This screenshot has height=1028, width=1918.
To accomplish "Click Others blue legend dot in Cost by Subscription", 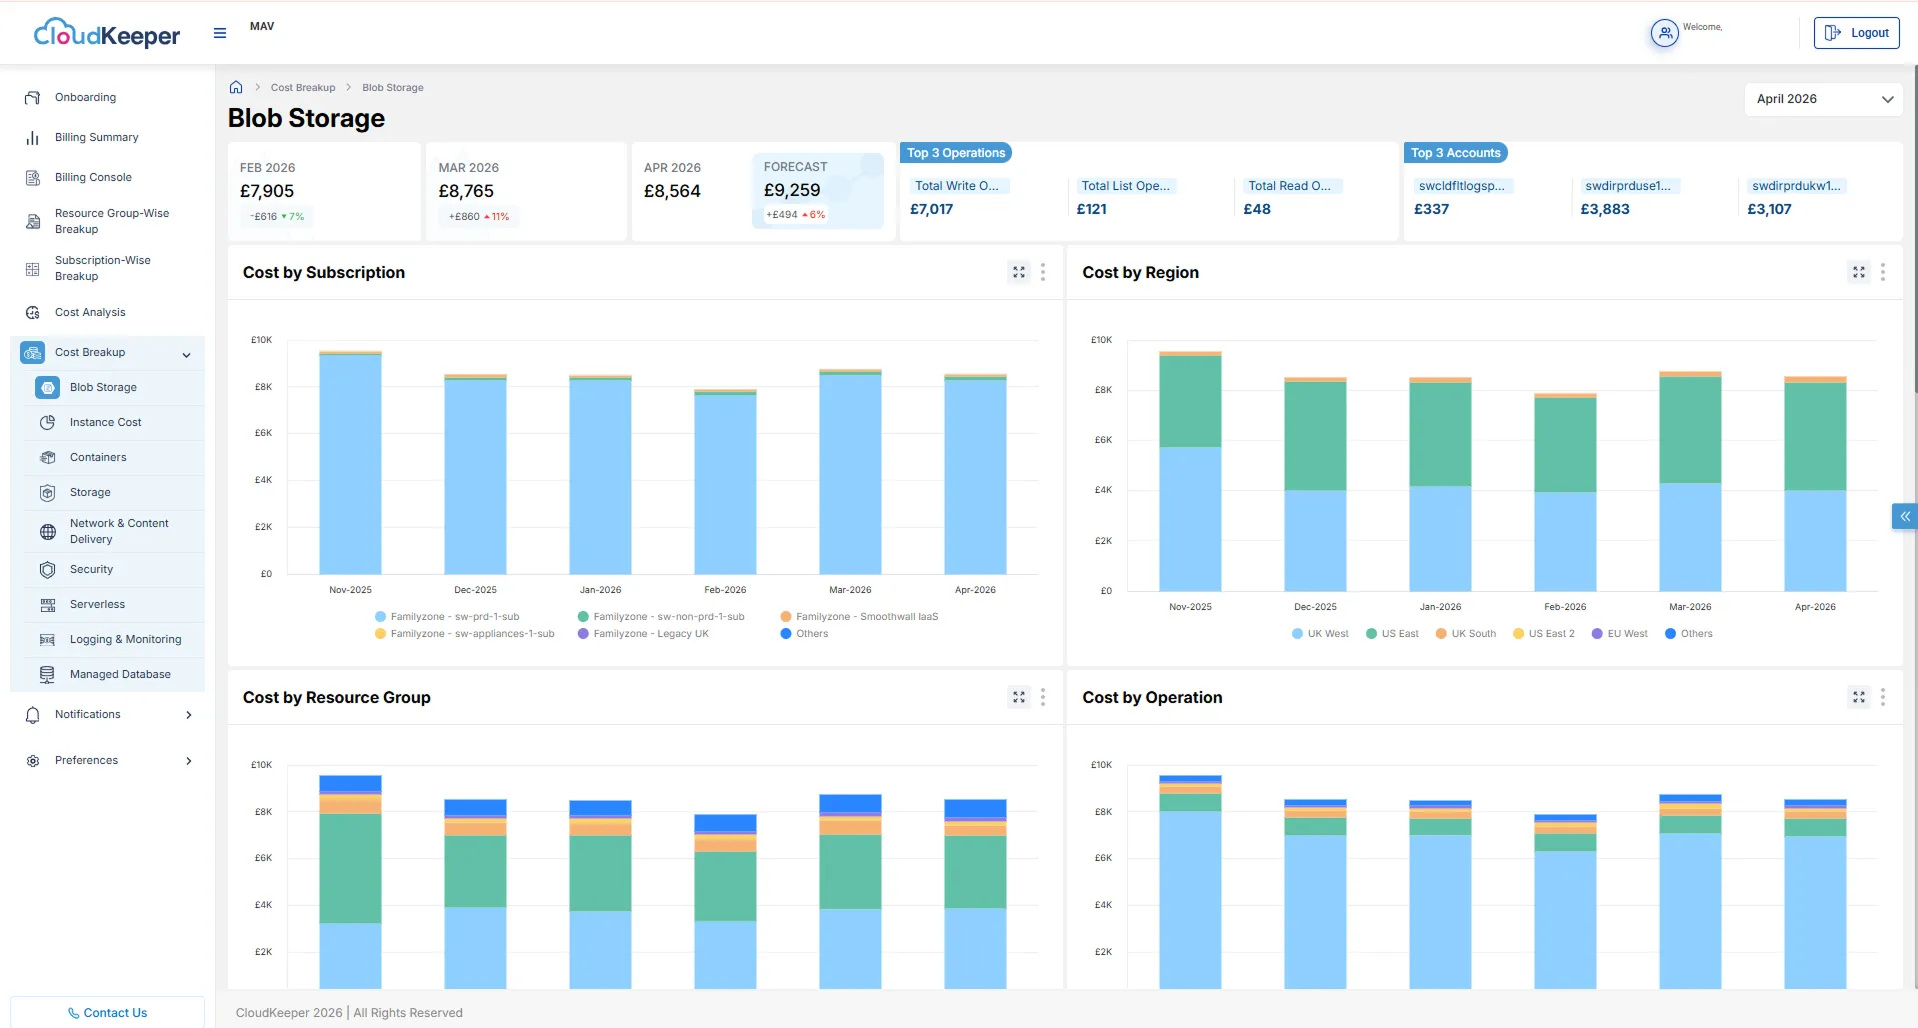I will click(x=786, y=634).
